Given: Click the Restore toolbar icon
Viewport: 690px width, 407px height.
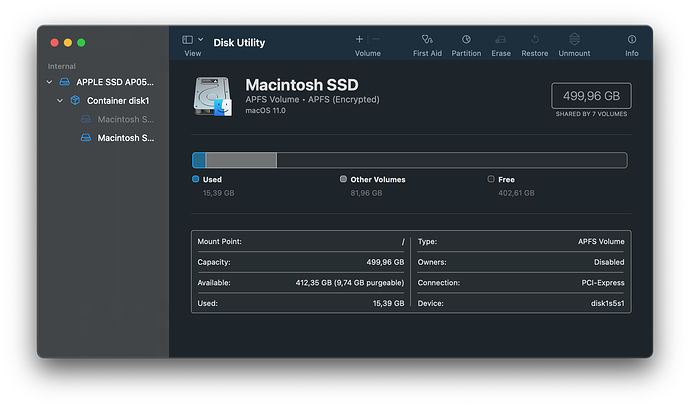Looking at the screenshot, I should (x=535, y=40).
